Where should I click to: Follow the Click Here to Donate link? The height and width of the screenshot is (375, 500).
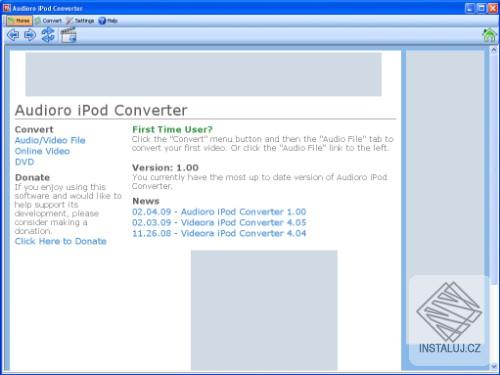point(61,241)
